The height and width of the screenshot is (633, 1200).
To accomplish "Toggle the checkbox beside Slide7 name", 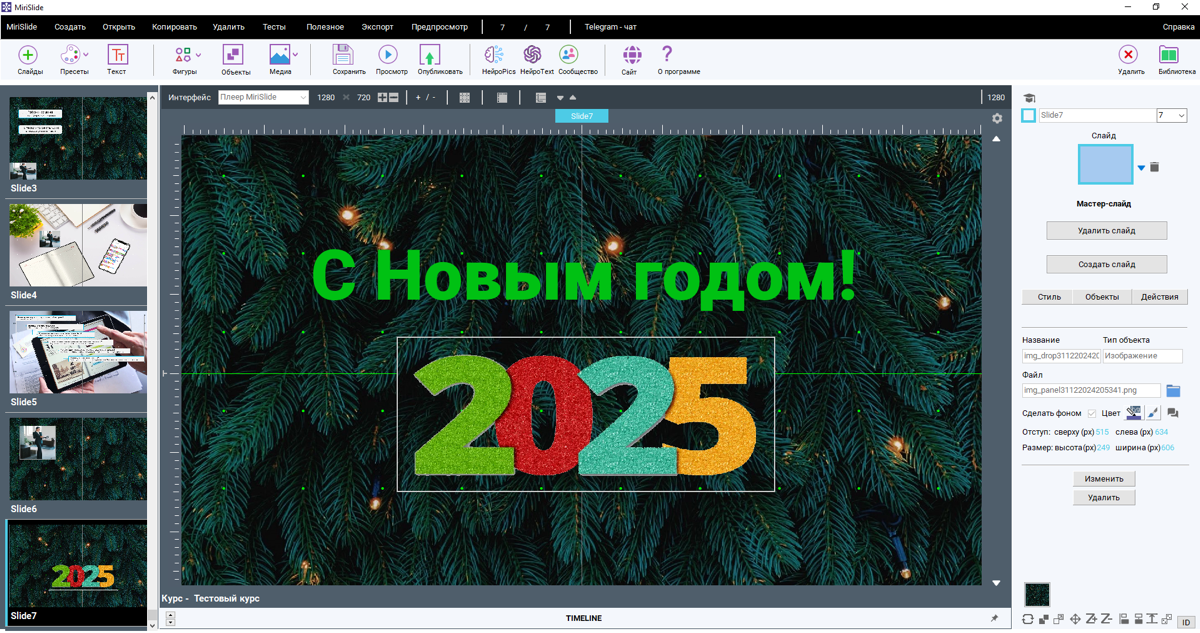I will (1027, 115).
